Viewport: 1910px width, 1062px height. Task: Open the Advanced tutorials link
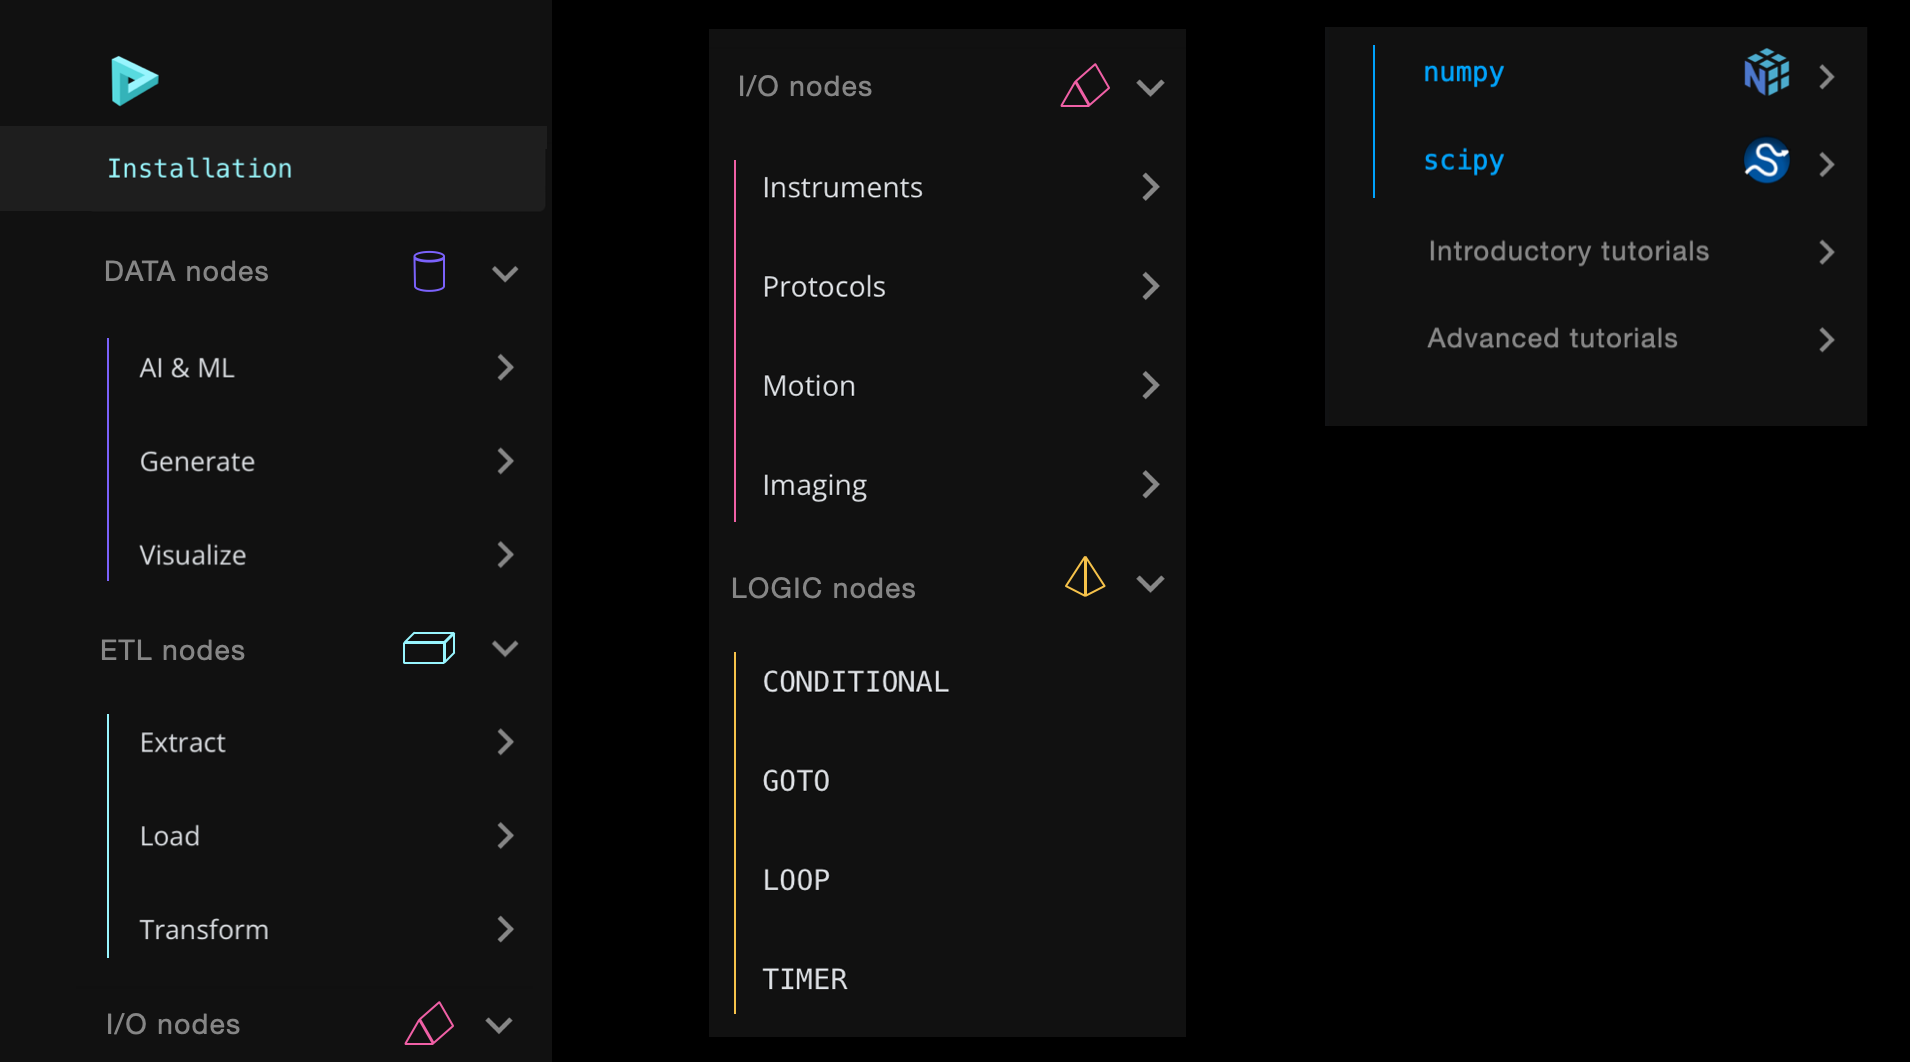tap(1551, 338)
